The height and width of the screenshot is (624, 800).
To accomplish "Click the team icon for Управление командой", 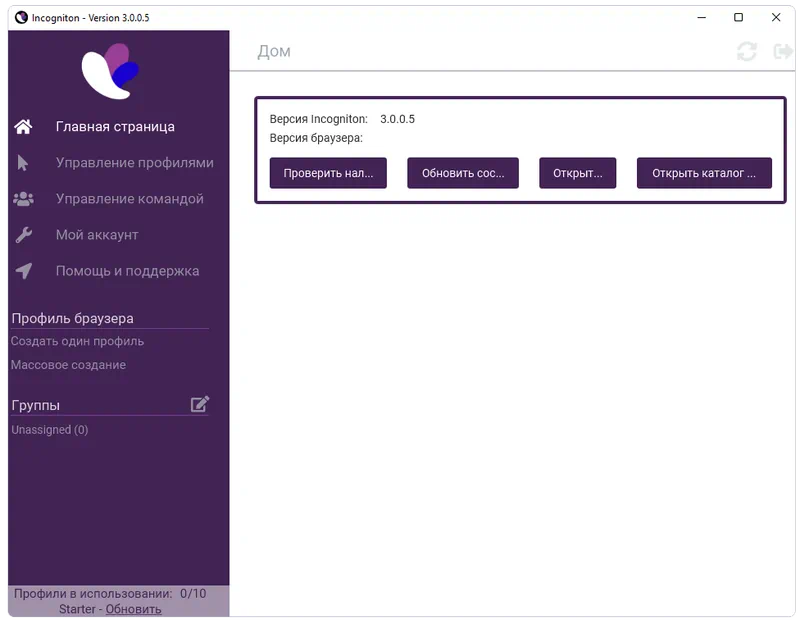I will 23,199.
